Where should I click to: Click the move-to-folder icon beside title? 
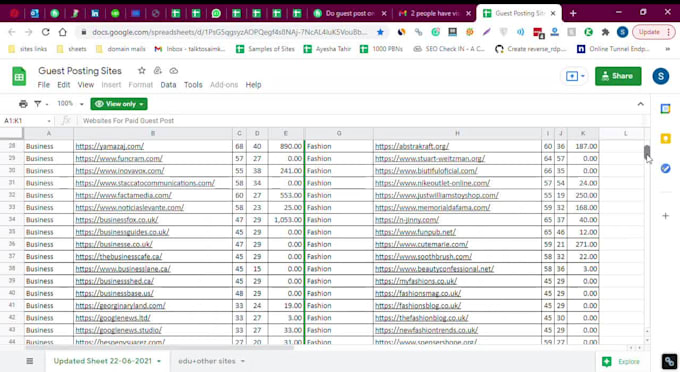pos(157,71)
